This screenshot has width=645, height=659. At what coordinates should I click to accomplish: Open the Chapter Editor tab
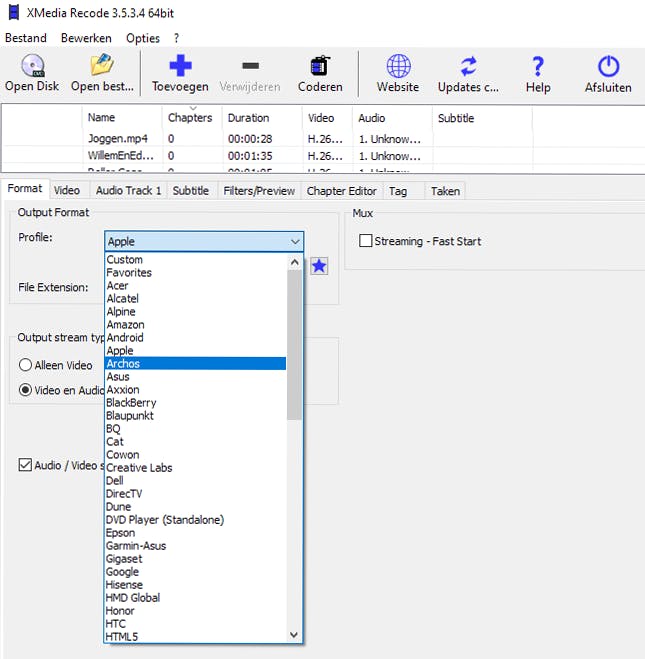point(341,191)
